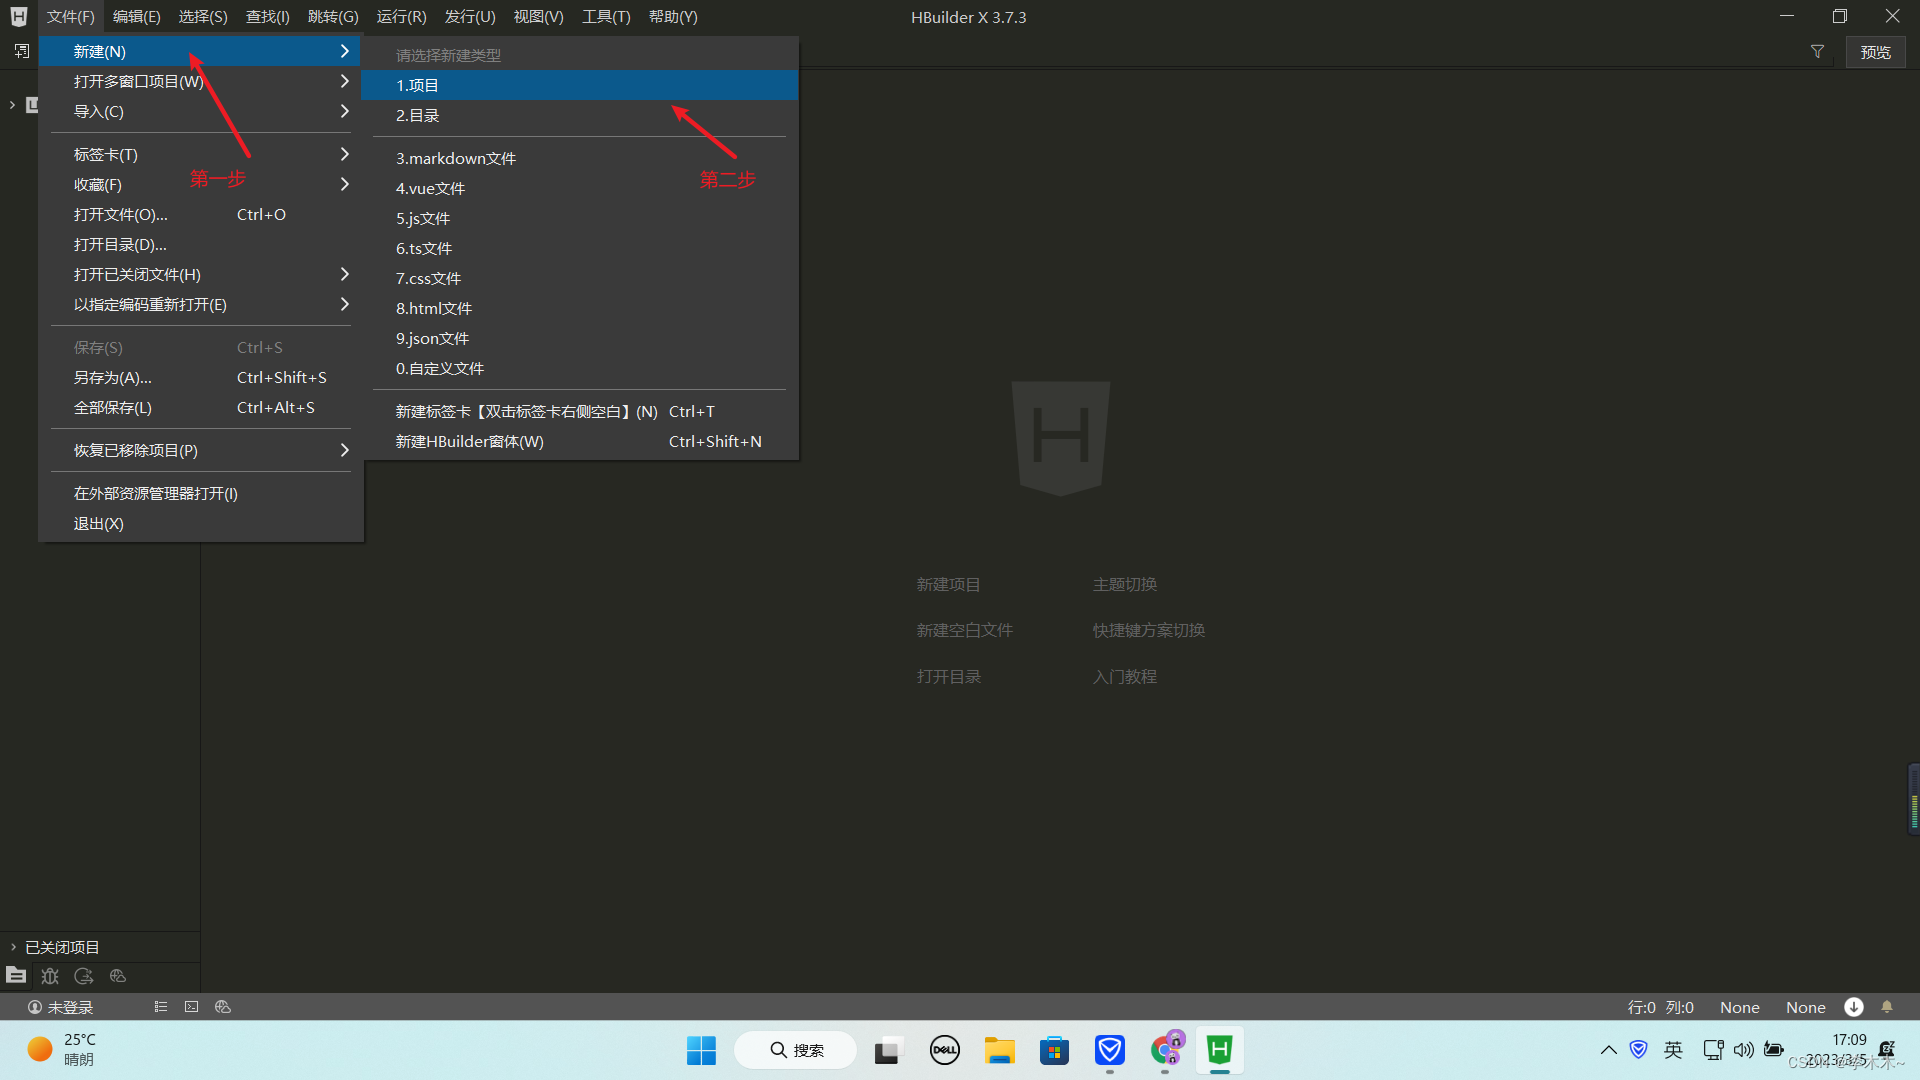Click the network monitor tray icon
Screen dimensions: 1920x1080
tap(1713, 1050)
